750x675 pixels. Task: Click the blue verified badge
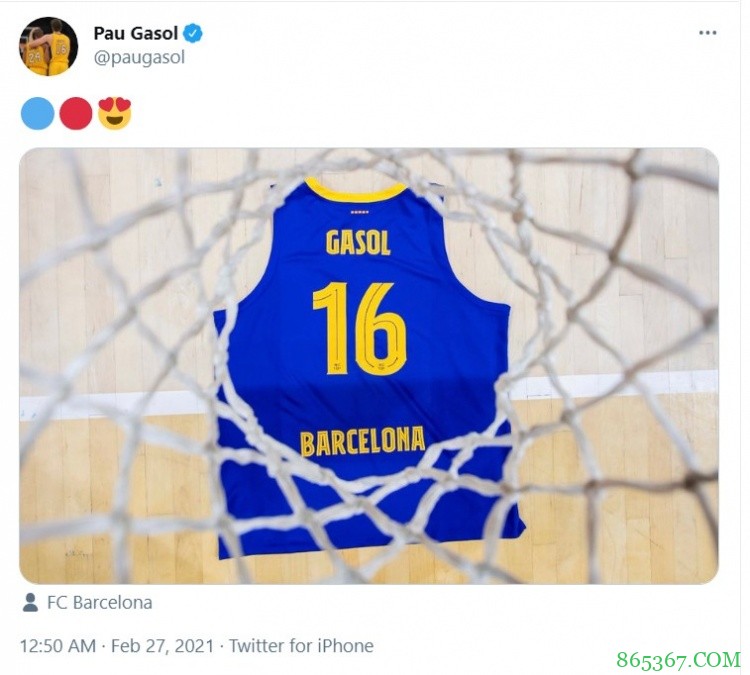pos(193,33)
